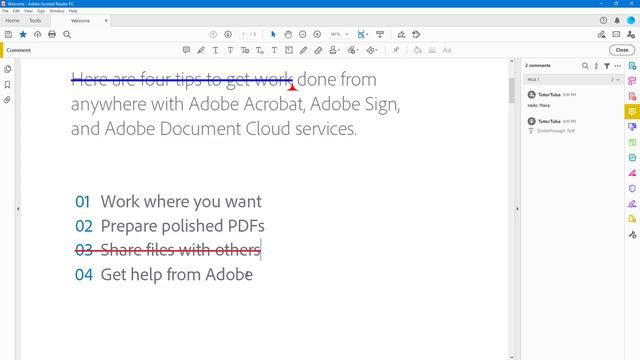
Task: Open the line thickness control
Action: (x=432, y=50)
